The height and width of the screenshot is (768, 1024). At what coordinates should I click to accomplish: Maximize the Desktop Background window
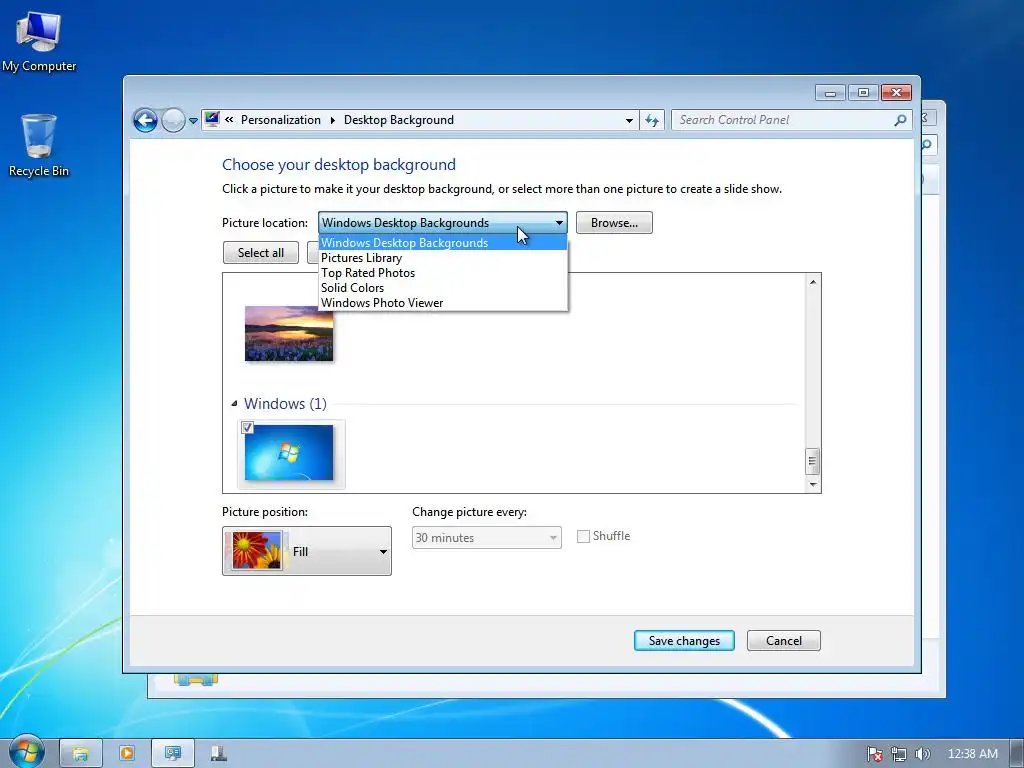pos(863,93)
